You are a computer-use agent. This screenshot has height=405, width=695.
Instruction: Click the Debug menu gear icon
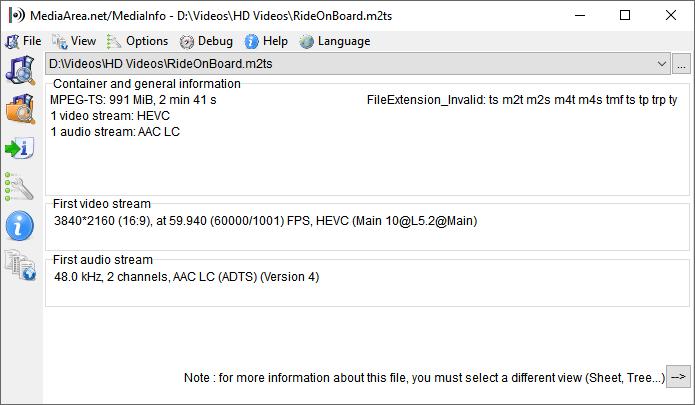click(x=187, y=42)
